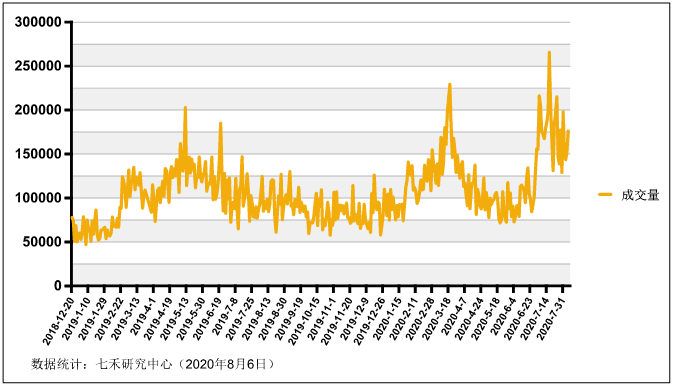The width and height of the screenshot is (674, 386).
Task: Click the 50000 y-axis label
Action: (42, 242)
